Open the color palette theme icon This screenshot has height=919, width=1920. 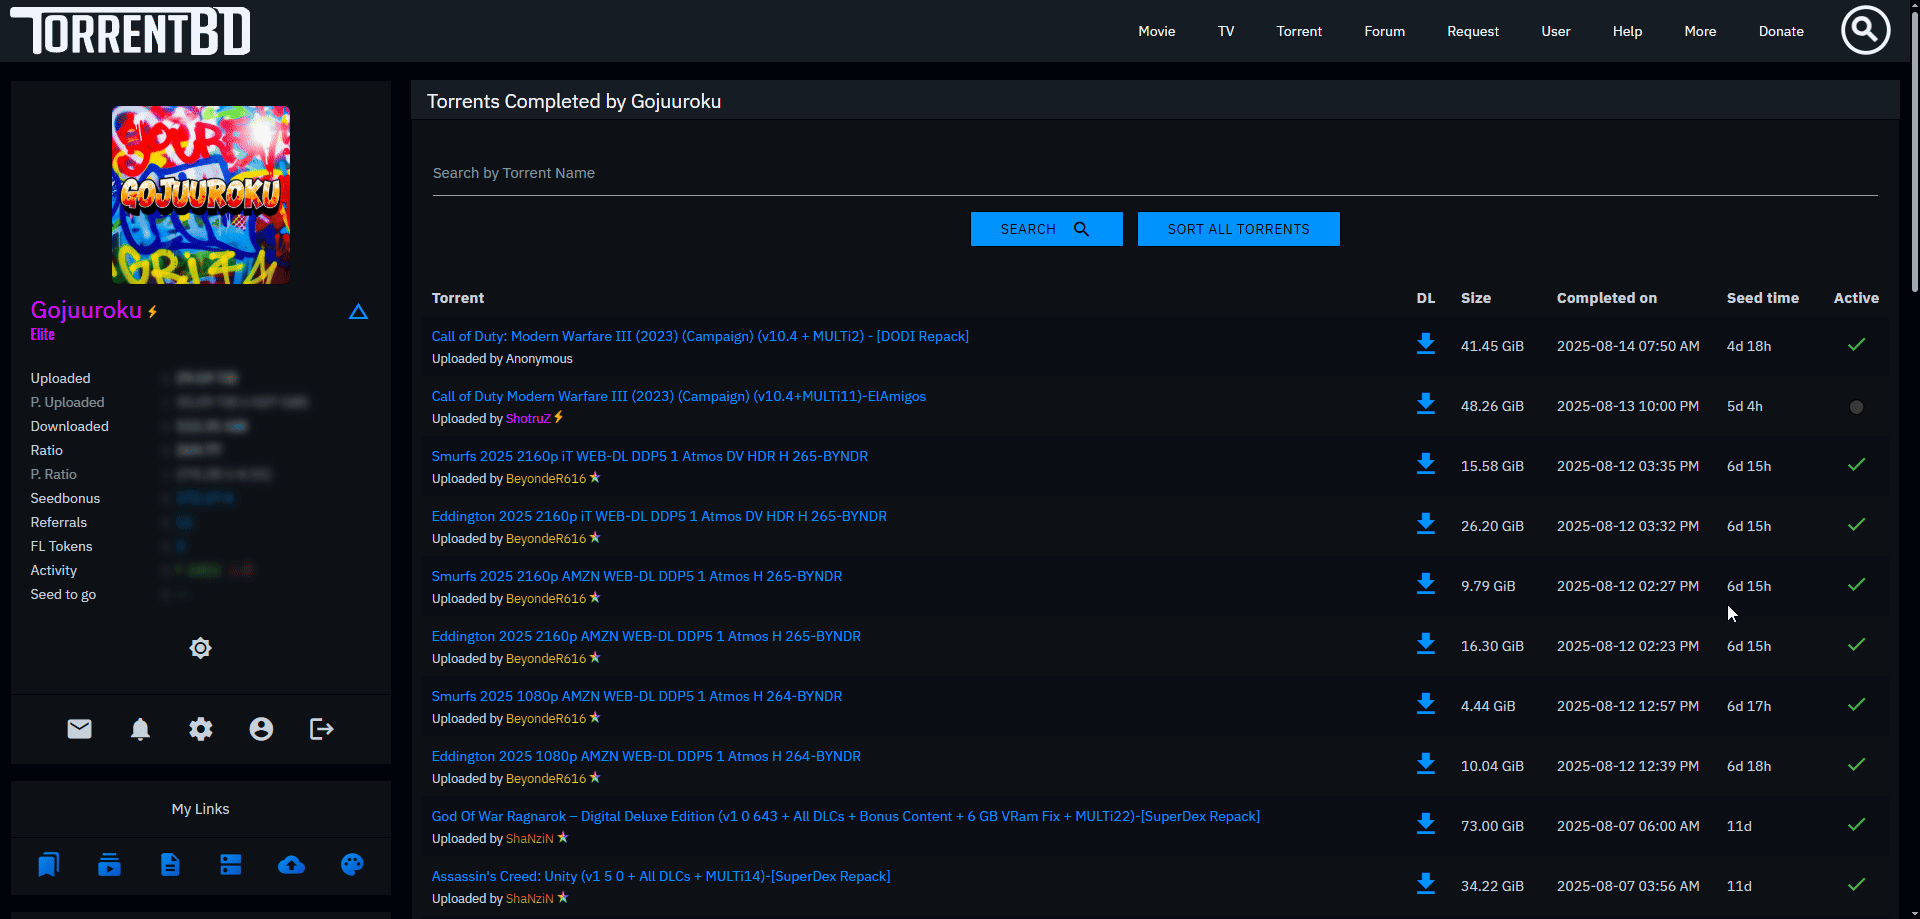(x=352, y=865)
